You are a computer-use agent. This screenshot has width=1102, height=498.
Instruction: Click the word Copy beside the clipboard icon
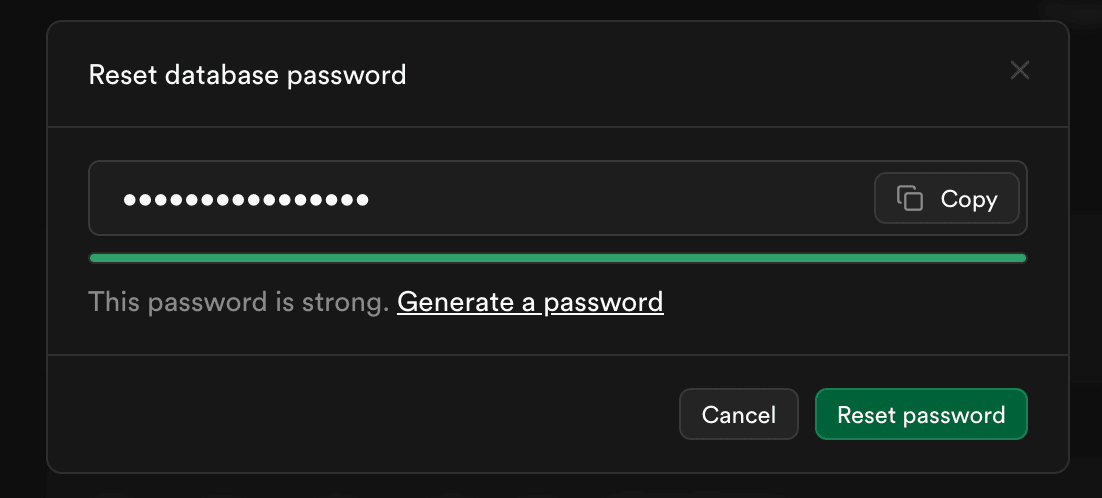tap(969, 199)
